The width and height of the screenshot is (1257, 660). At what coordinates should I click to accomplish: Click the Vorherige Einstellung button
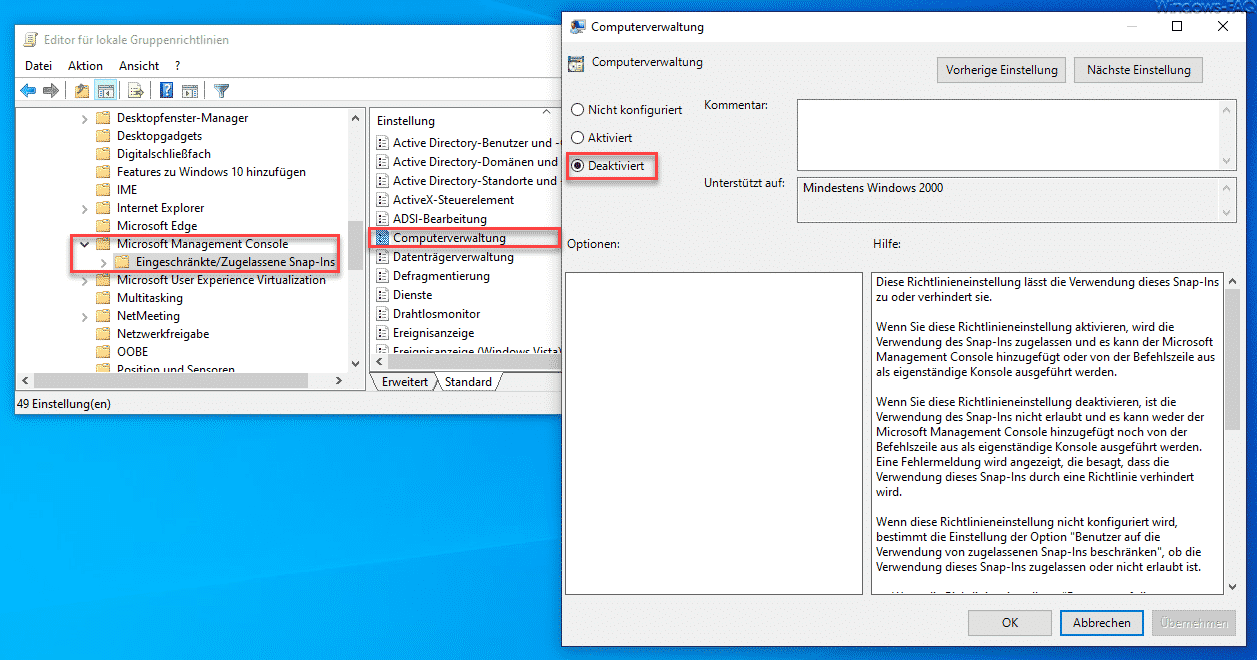(1001, 70)
